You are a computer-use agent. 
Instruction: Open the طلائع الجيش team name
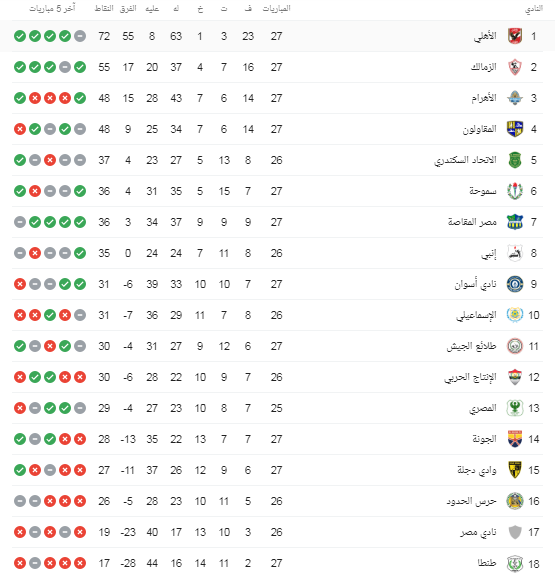tap(471, 346)
